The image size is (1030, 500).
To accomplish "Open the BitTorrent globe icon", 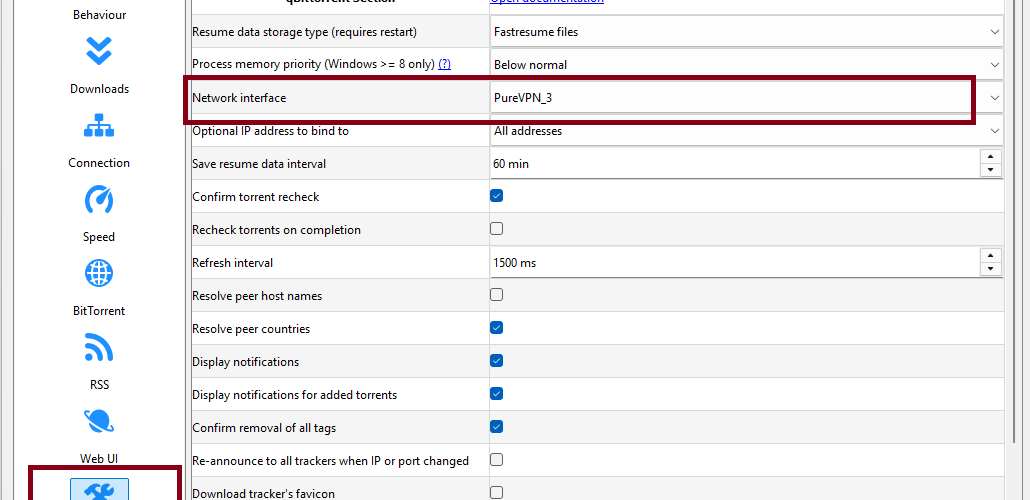I will [99, 273].
